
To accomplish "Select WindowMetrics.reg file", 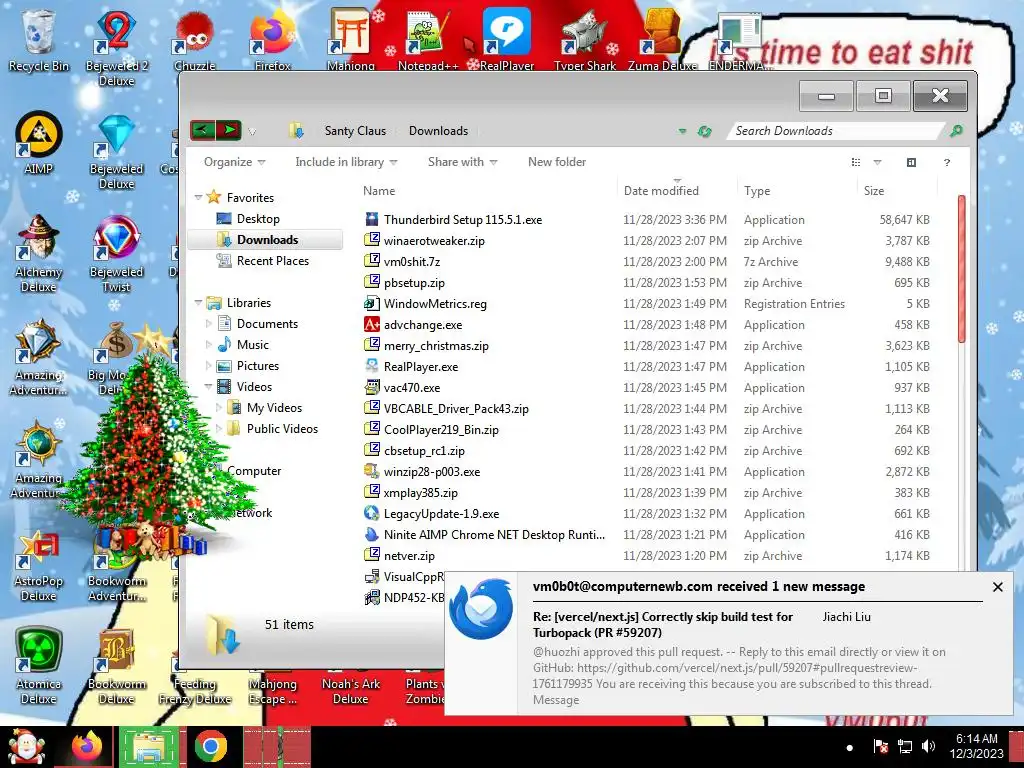I will point(435,304).
